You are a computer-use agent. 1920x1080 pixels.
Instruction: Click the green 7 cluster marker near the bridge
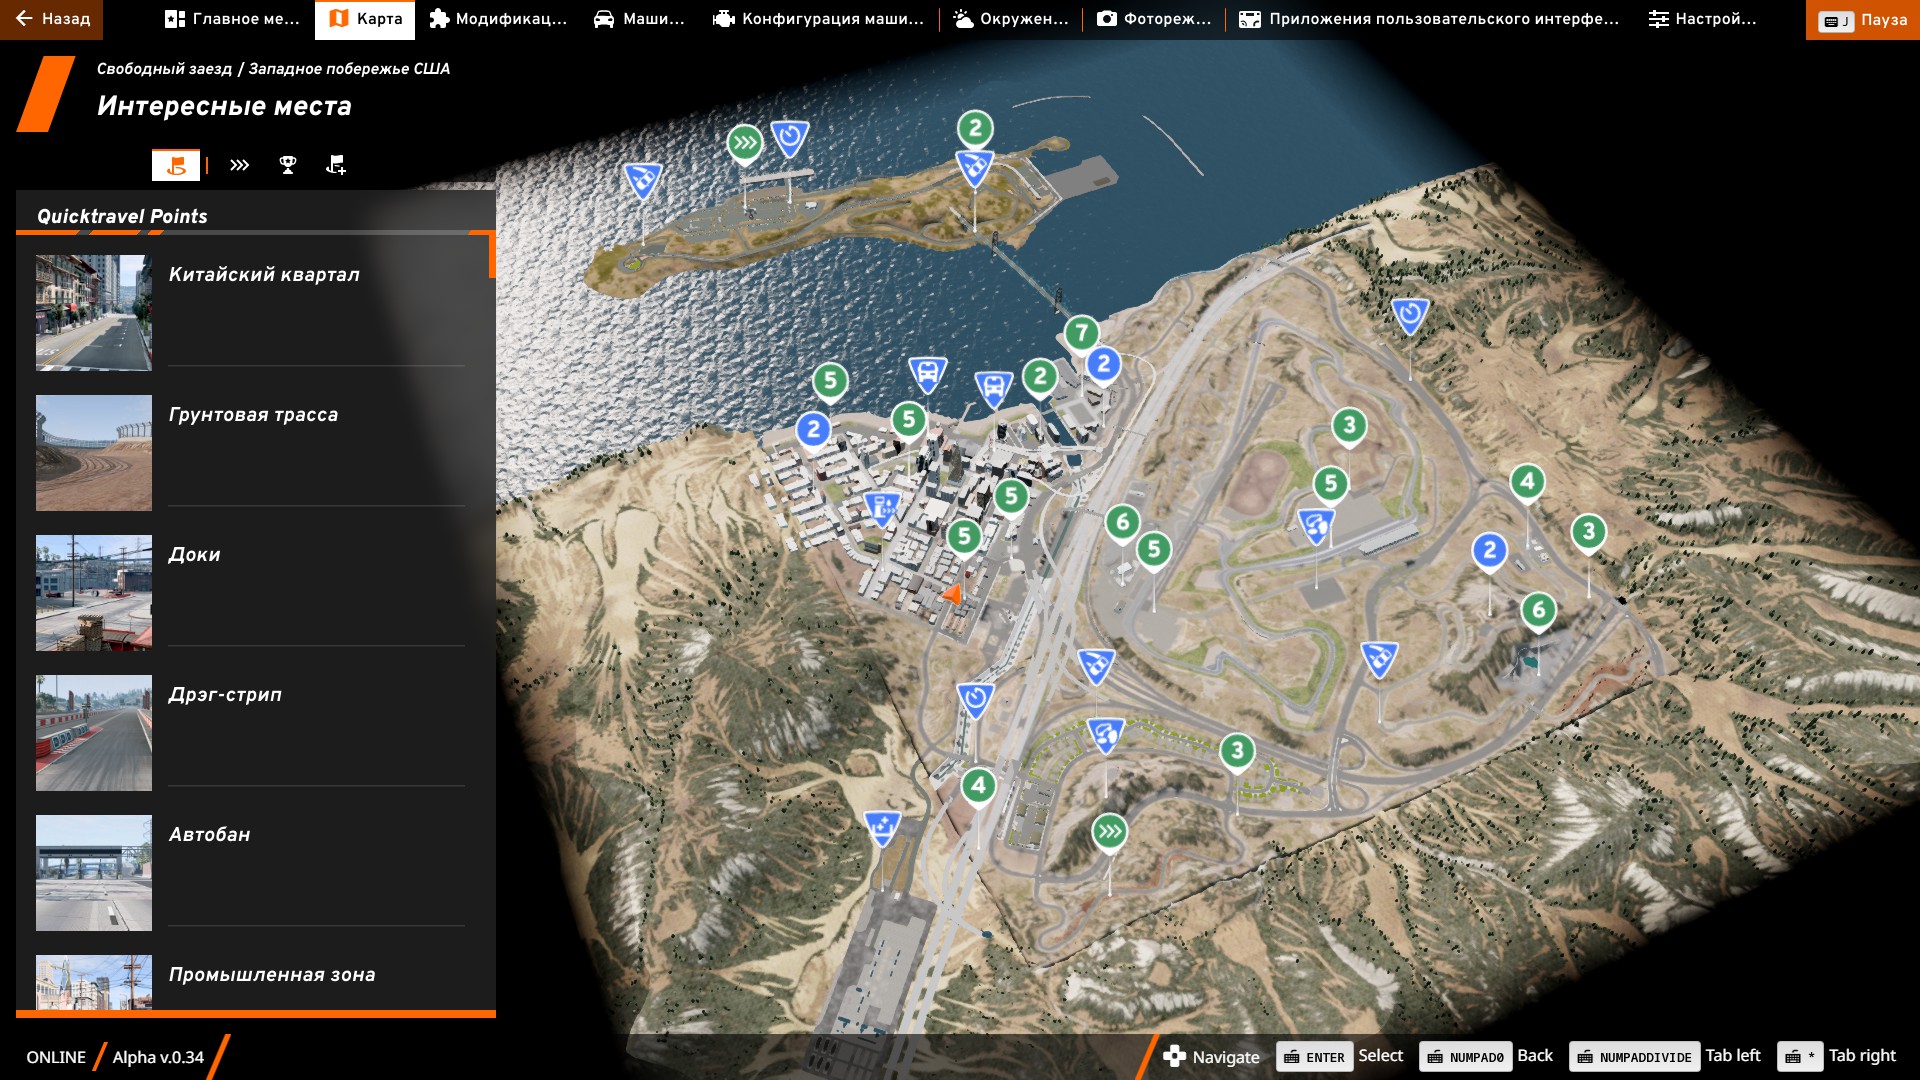click(x=1081, y=333)
